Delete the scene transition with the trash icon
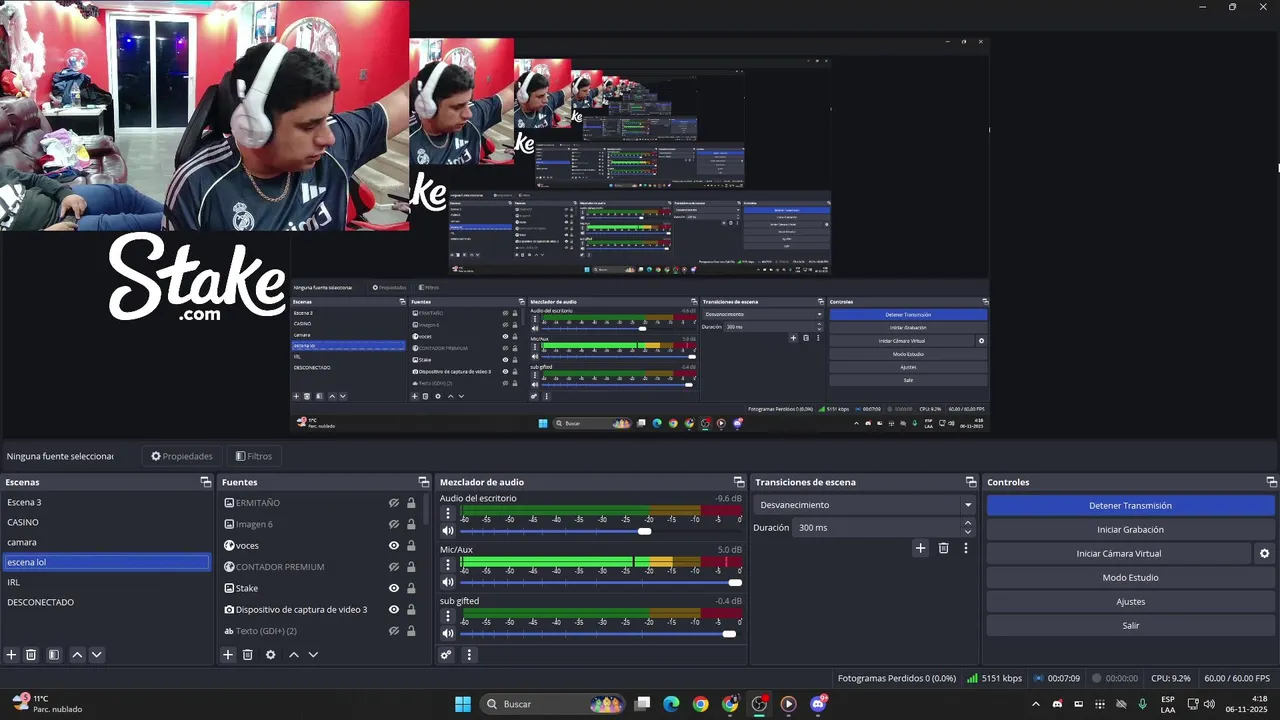 point(943,548)
